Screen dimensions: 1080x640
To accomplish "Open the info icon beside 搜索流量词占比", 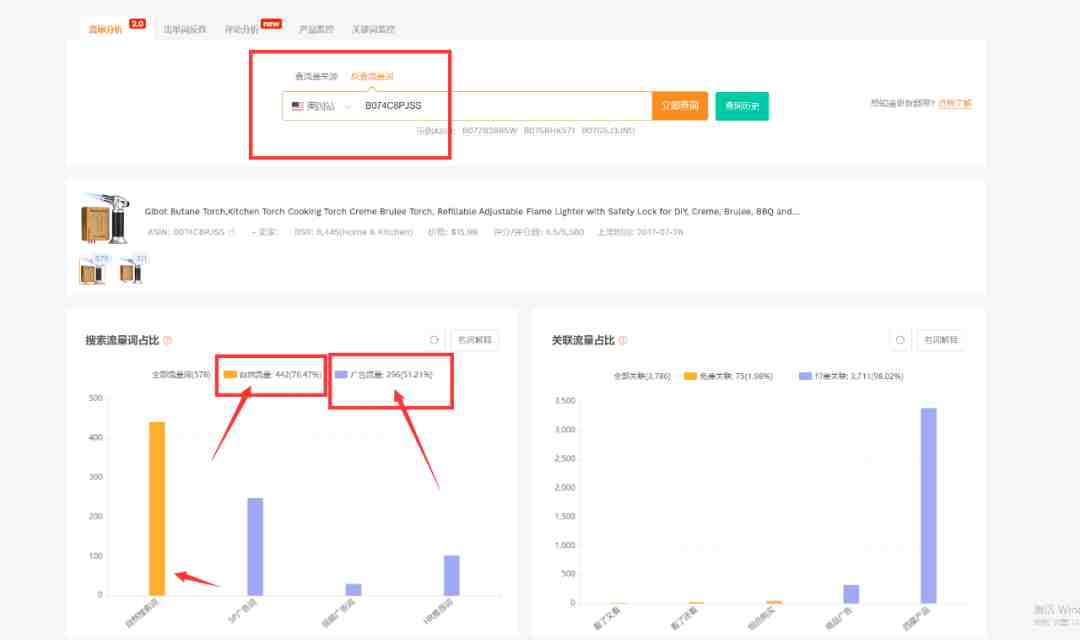I will pyautogui.click(x=167, y=340).
